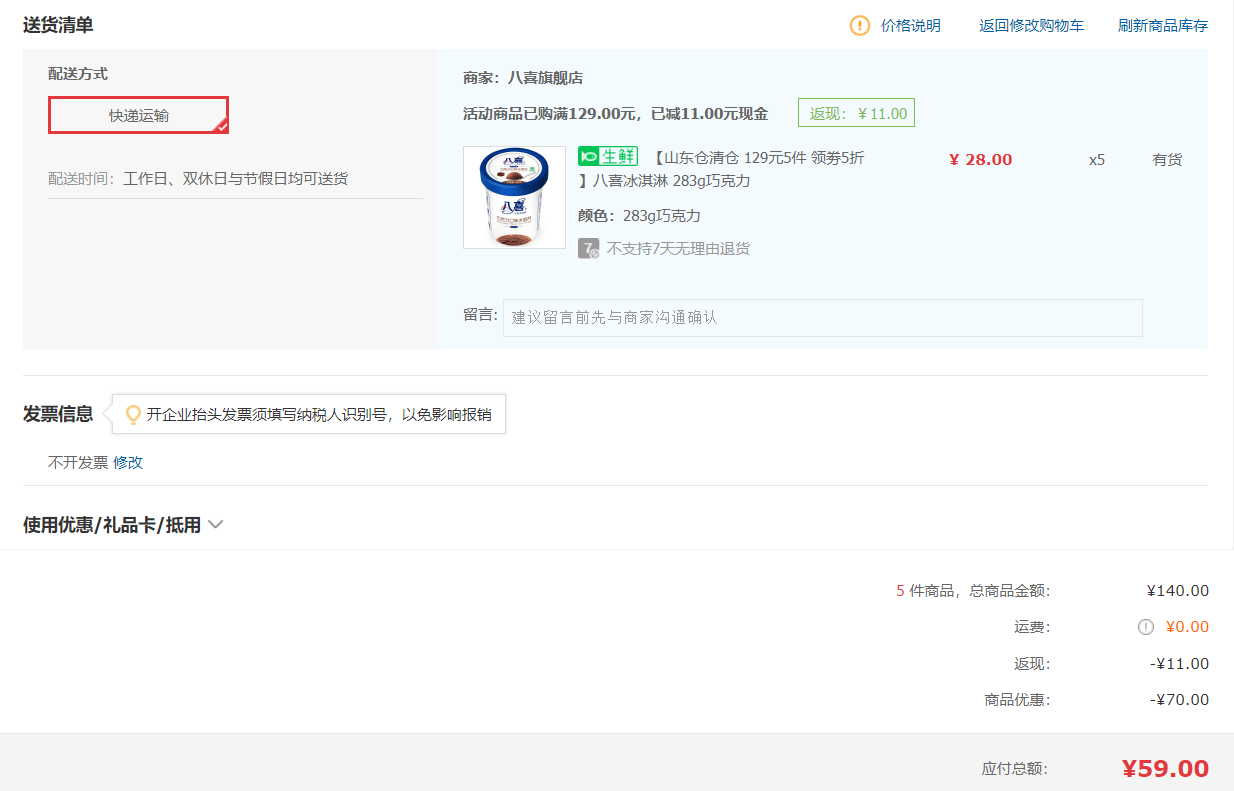Open the 八喜 ice cream product thumbnail
Viewport: 1234px width, 791px height.
(x=514, y=197)
